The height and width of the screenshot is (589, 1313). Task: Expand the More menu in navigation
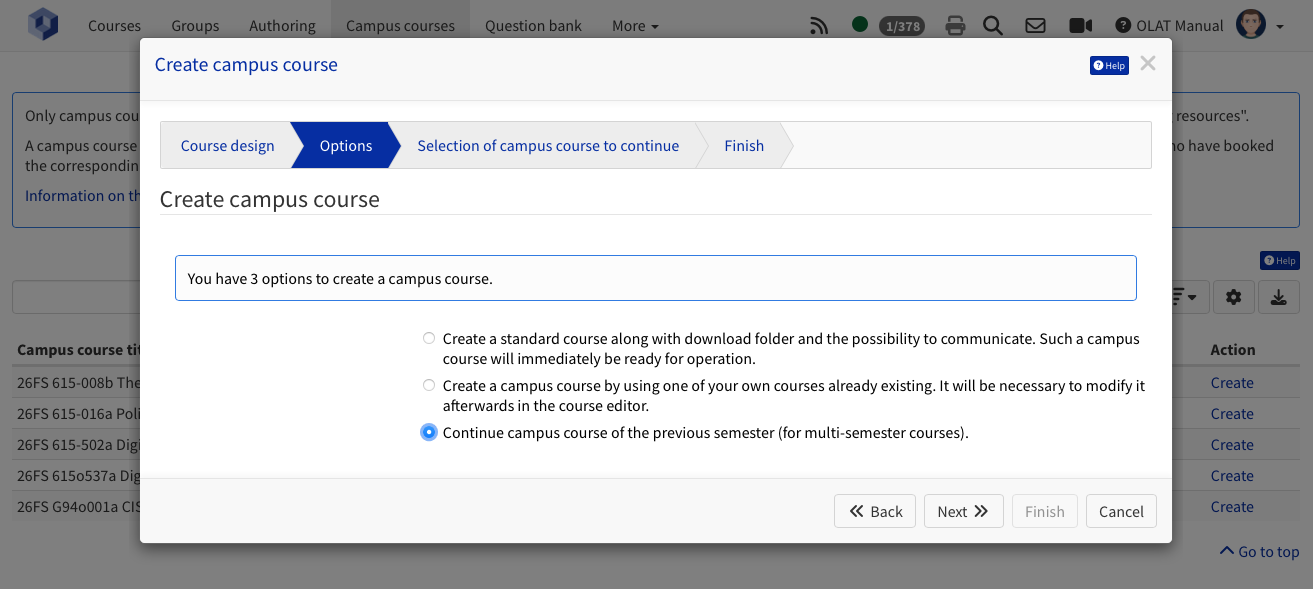tap(635, 26)
